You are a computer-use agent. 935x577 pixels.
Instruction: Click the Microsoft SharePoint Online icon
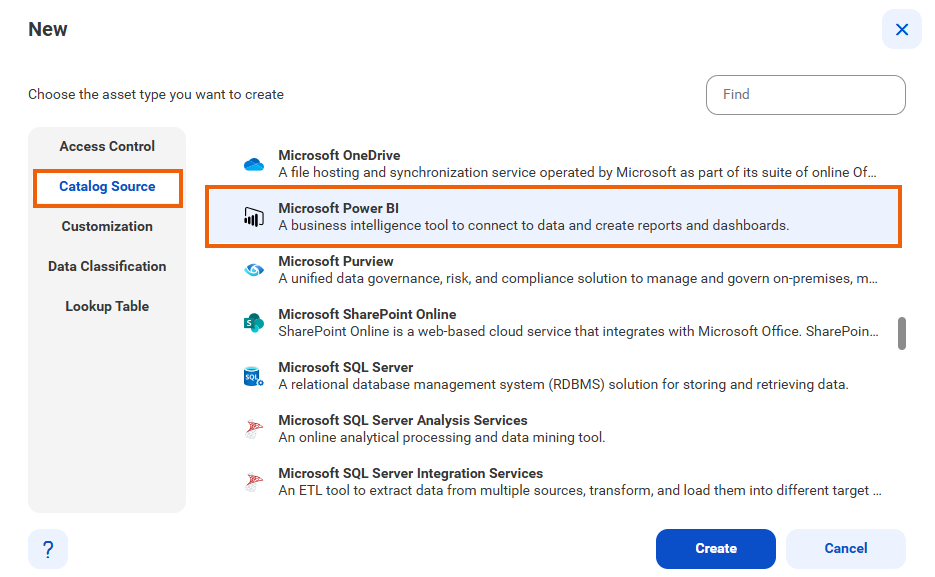254,323
